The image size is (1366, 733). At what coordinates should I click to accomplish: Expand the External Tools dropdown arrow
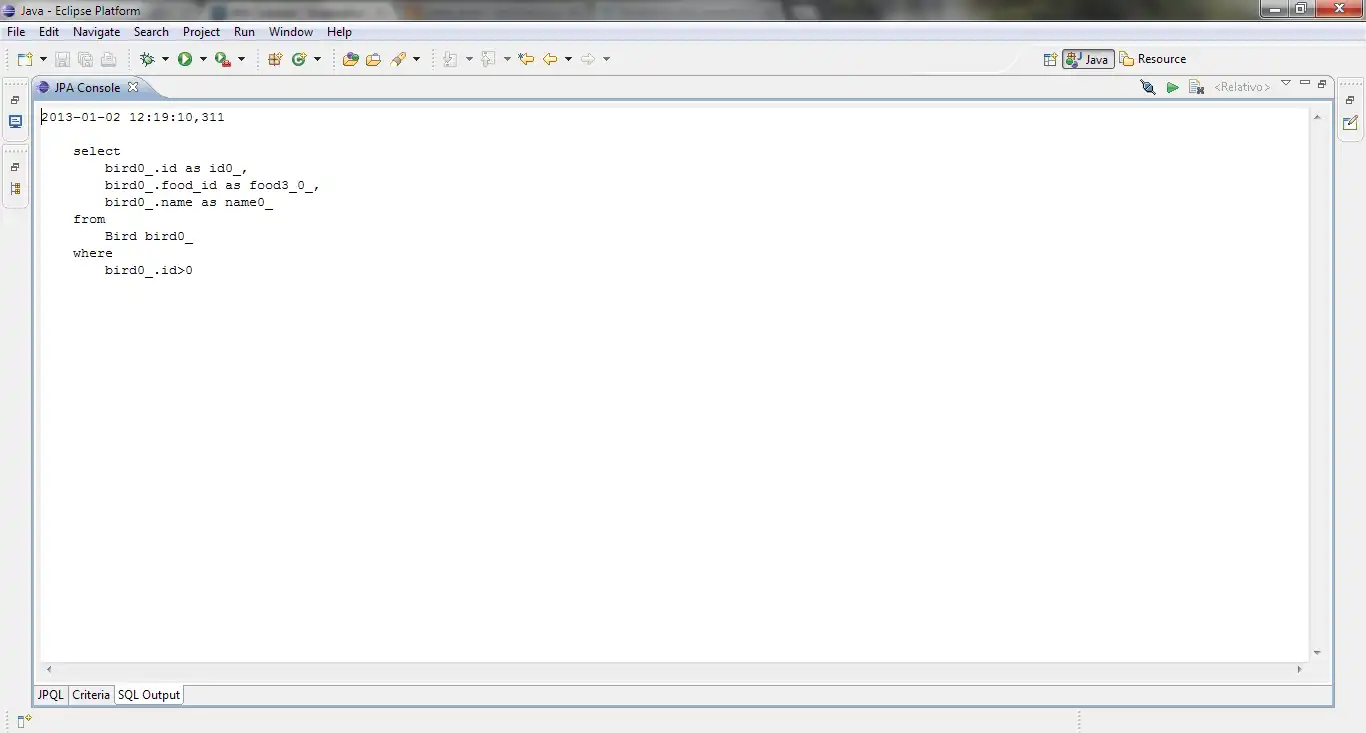(x=241, y=59)
